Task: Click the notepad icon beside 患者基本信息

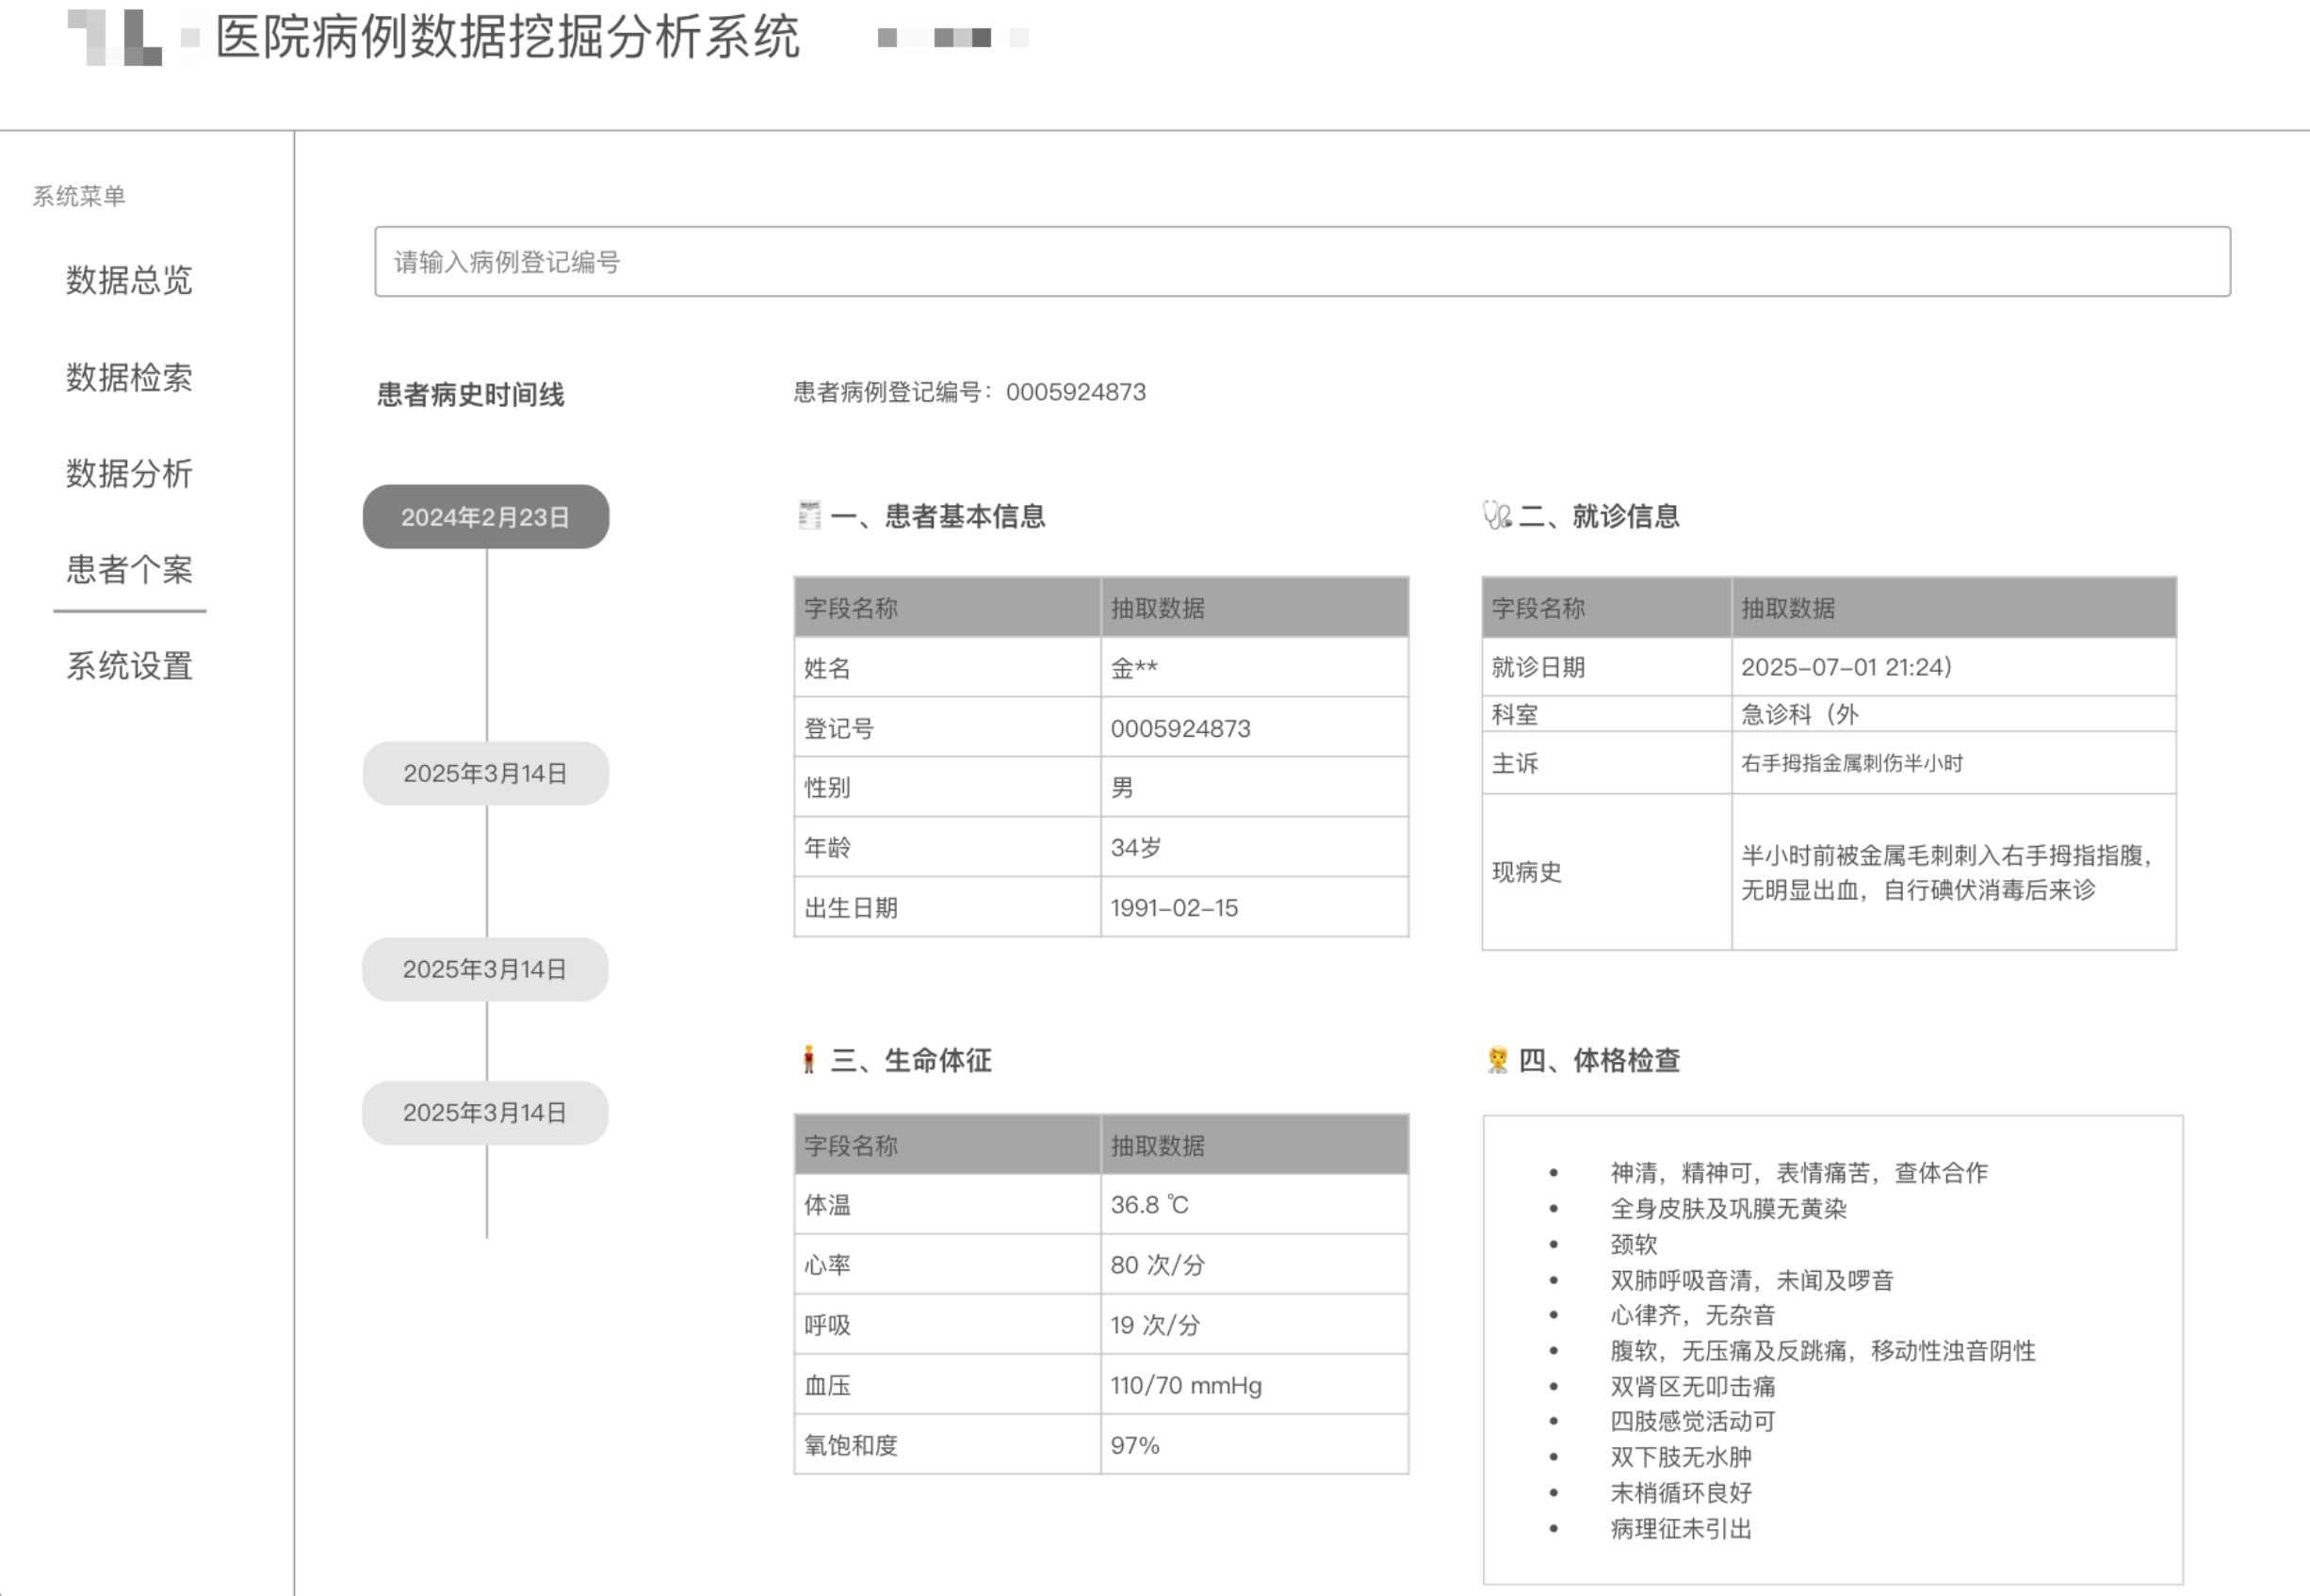Action: 809,516
